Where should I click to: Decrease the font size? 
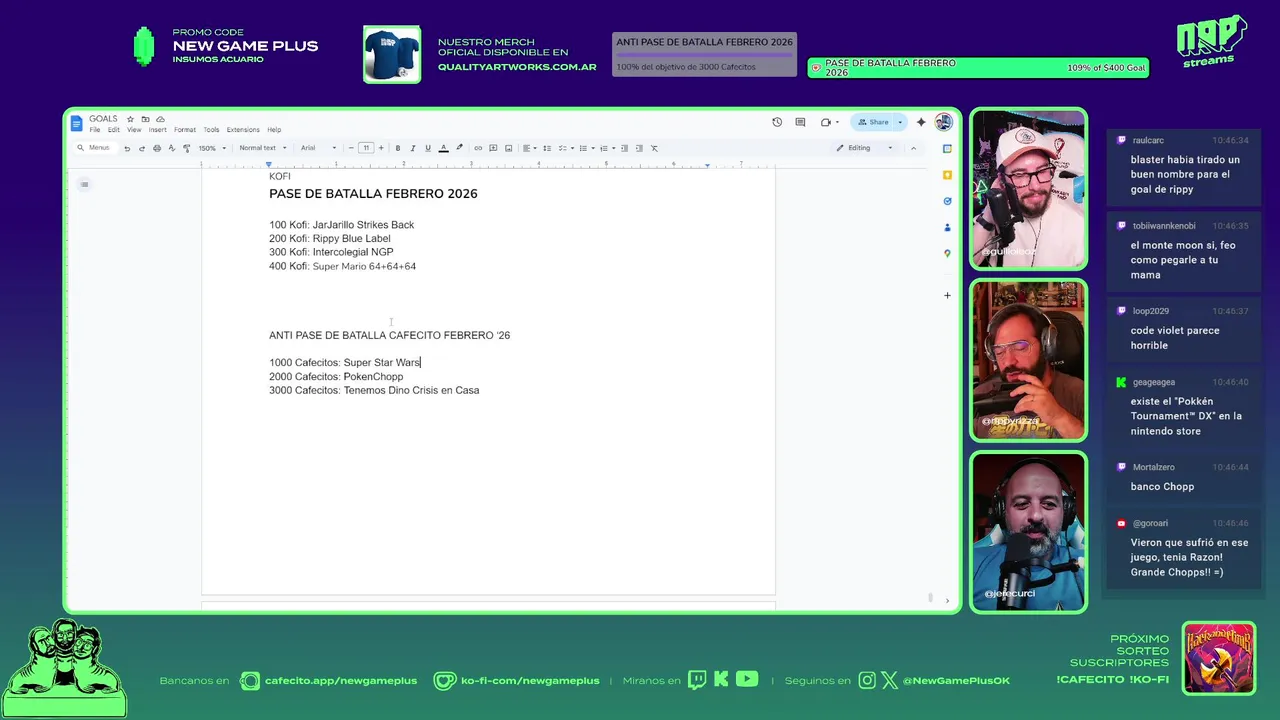351,148
